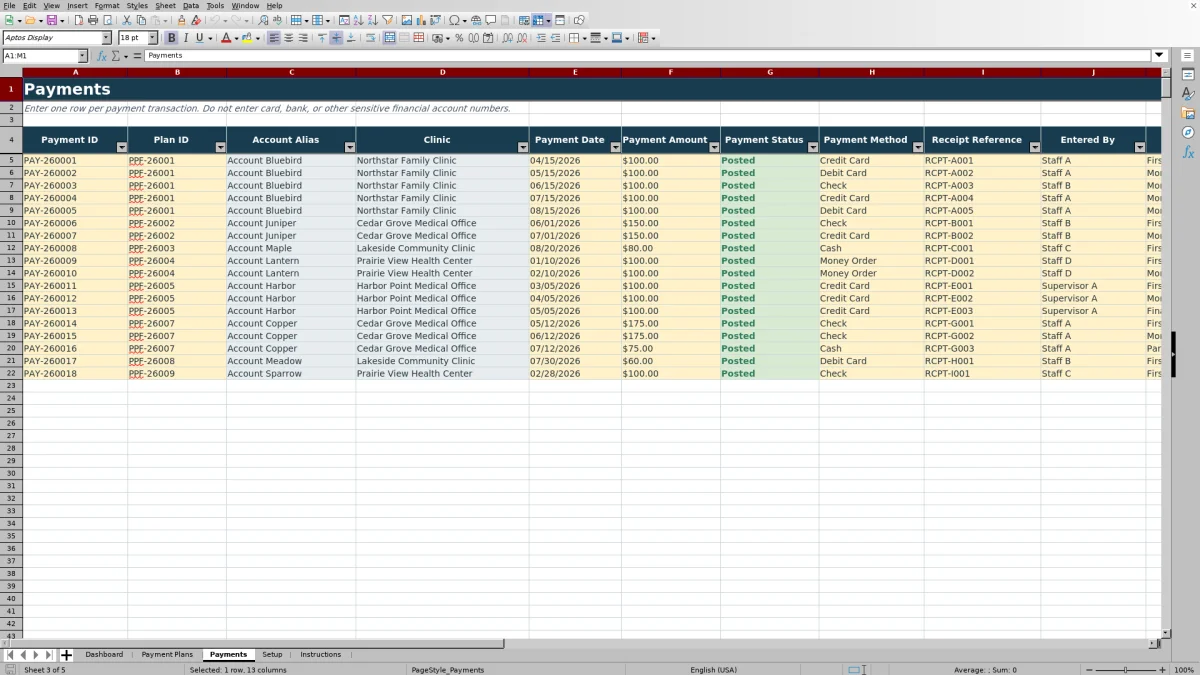1200x675 pixels.
Task: Toggle Align left
Action: pyautogui.click(x=274, y=38)
